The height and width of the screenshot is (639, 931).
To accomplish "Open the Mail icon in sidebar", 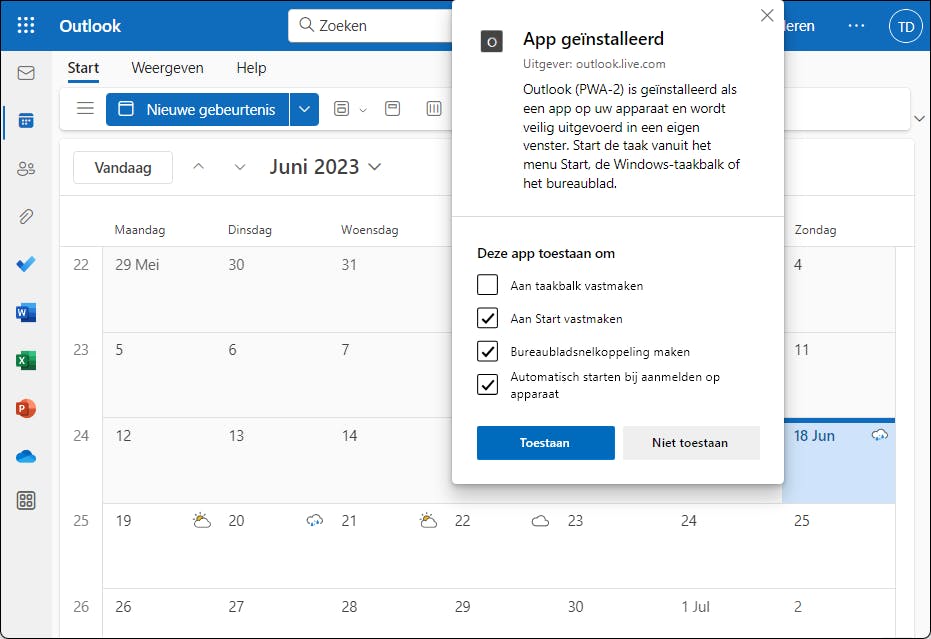I will (26, 73).
